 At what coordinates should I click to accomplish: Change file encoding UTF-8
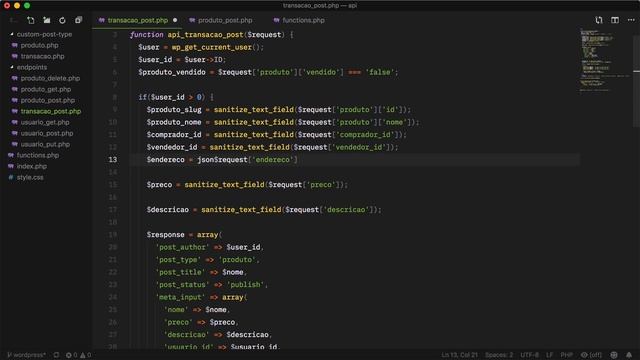tap(529, 355)
